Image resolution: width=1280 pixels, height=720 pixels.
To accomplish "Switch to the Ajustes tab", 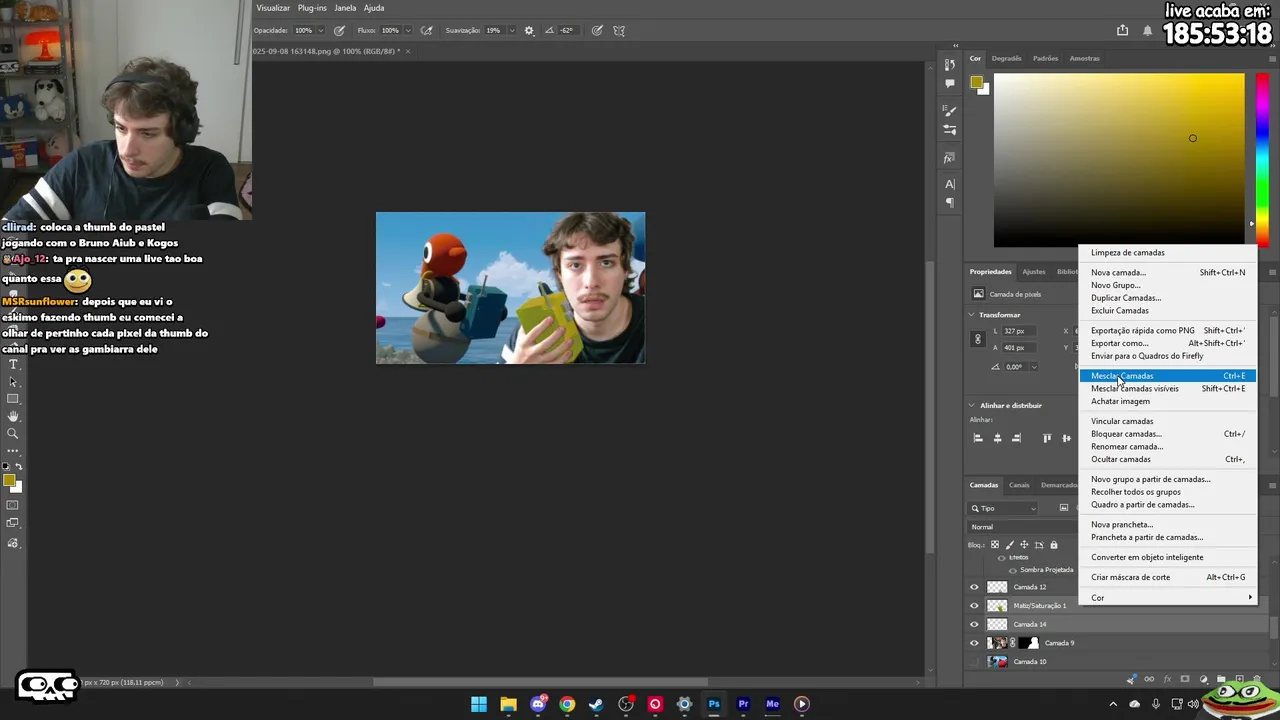I will coord(1034,272).
